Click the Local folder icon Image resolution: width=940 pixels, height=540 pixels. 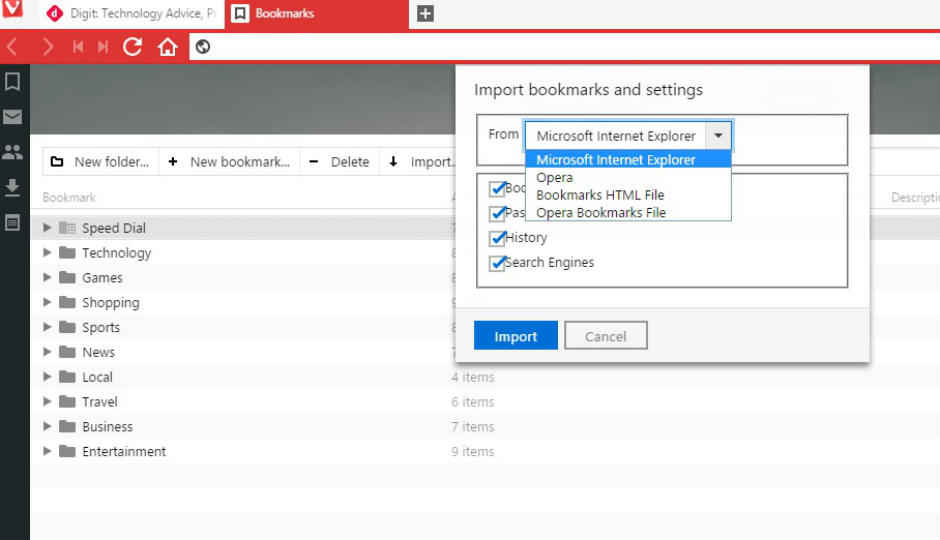tap(67, 377)
